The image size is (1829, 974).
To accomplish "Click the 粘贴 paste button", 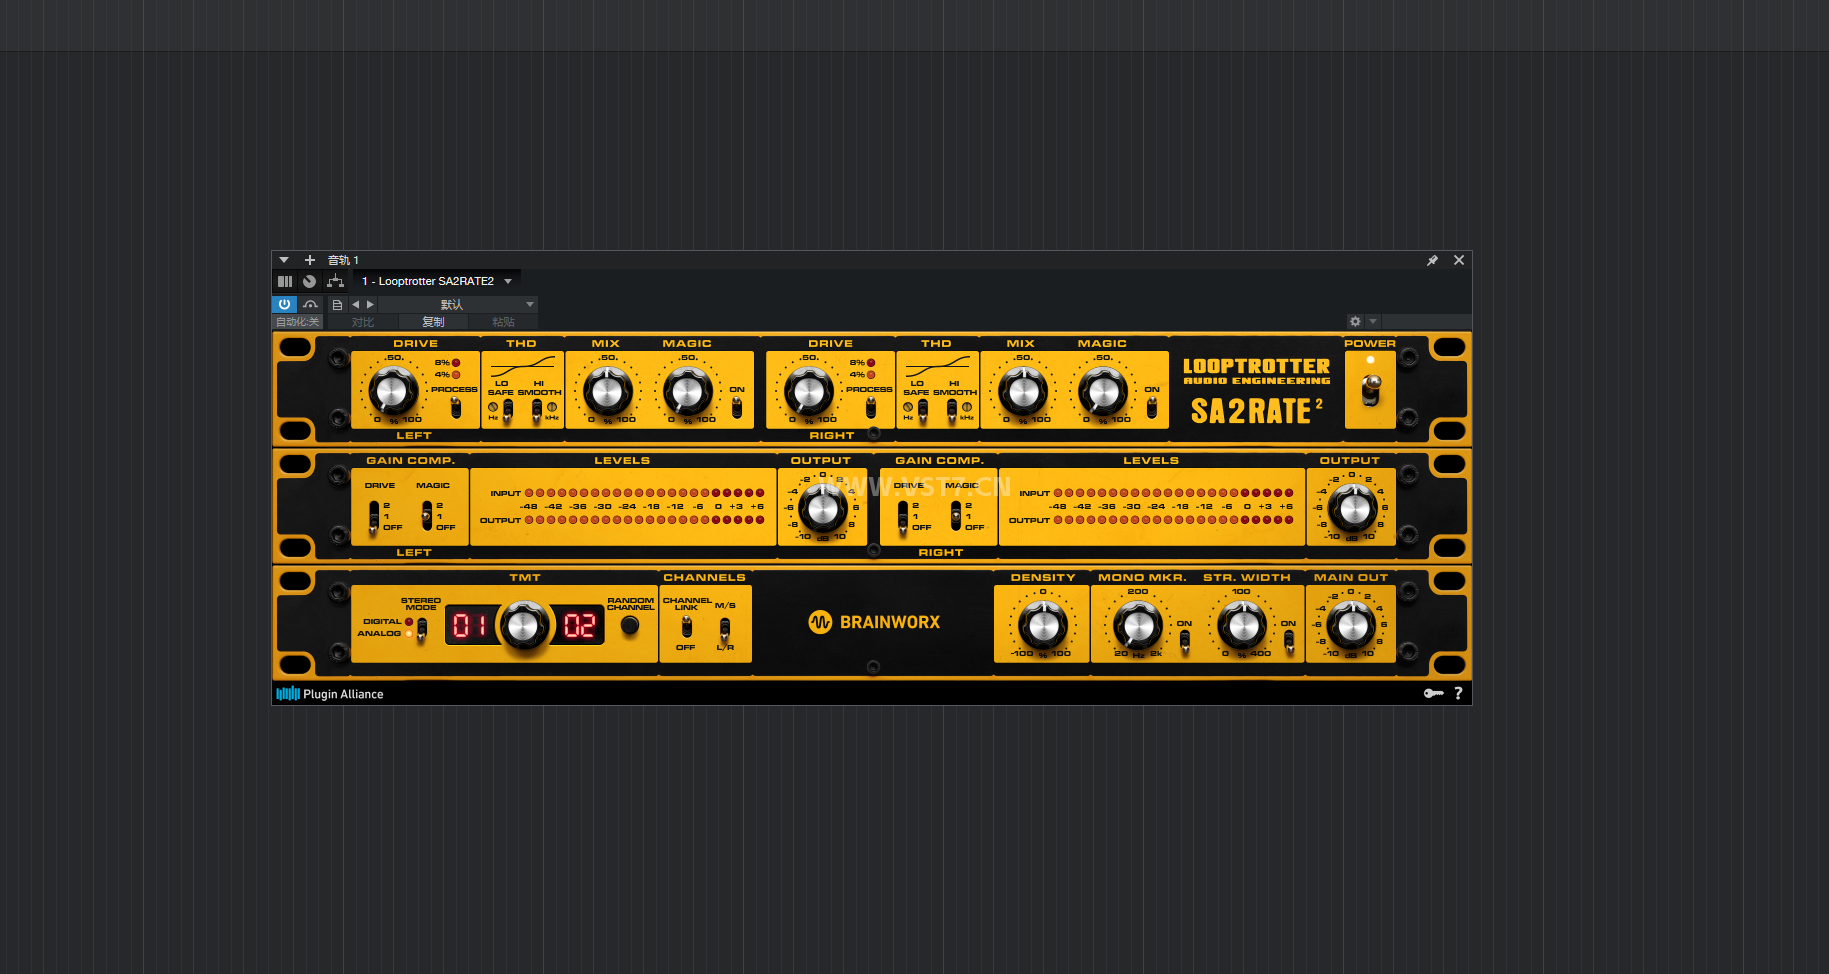I will point(503,322).
